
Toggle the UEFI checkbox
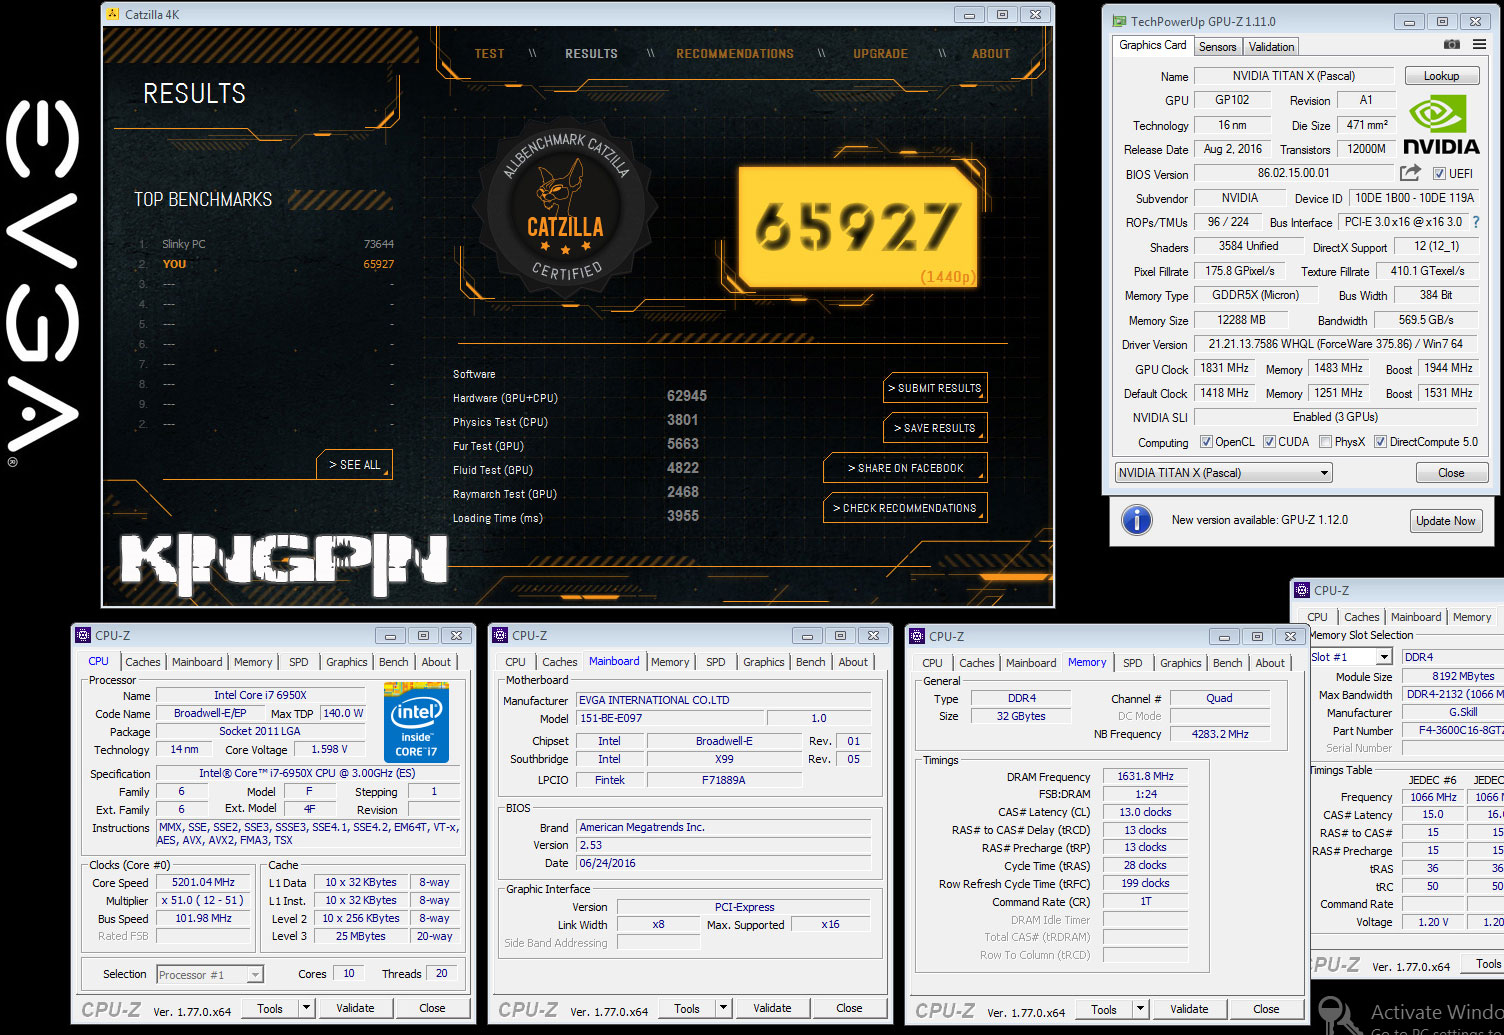1439,174
